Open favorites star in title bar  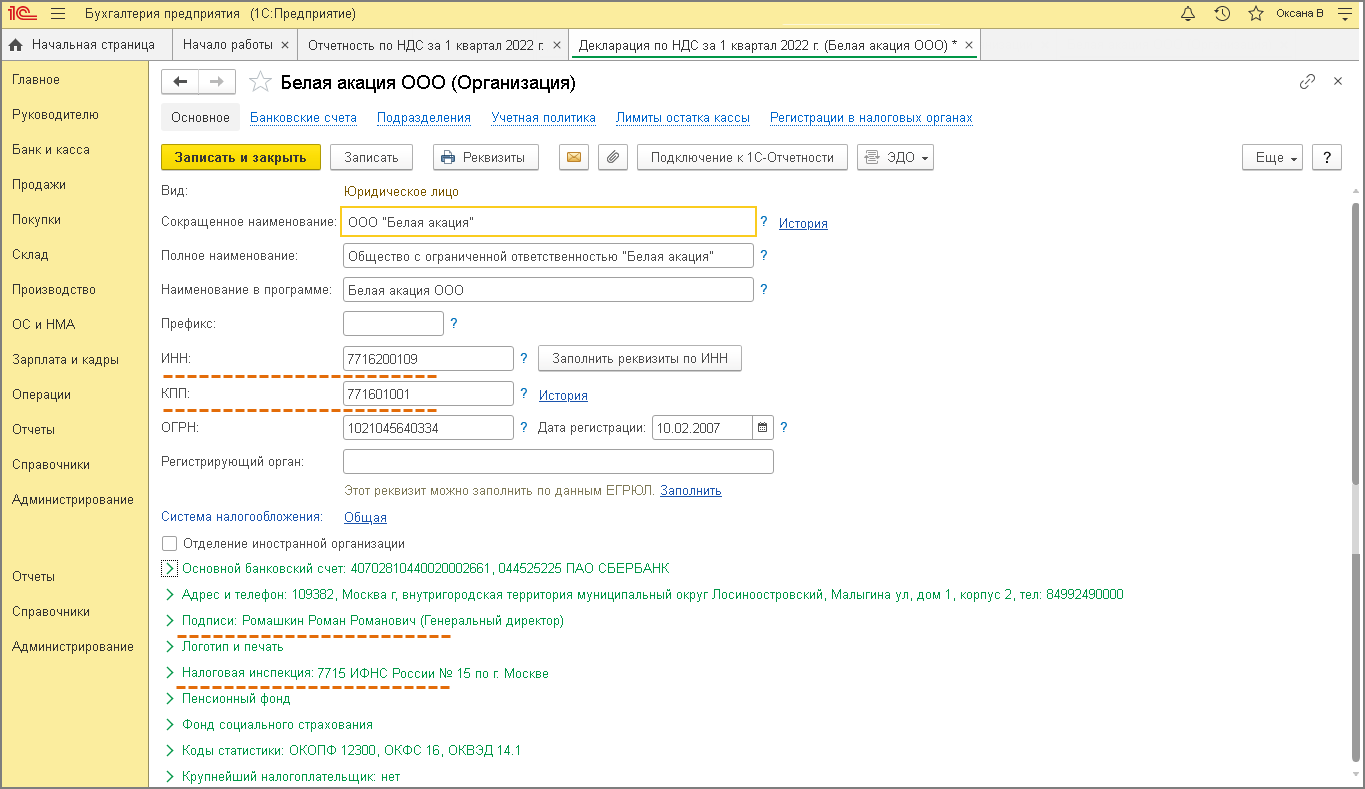click(x=1256, y=14)
